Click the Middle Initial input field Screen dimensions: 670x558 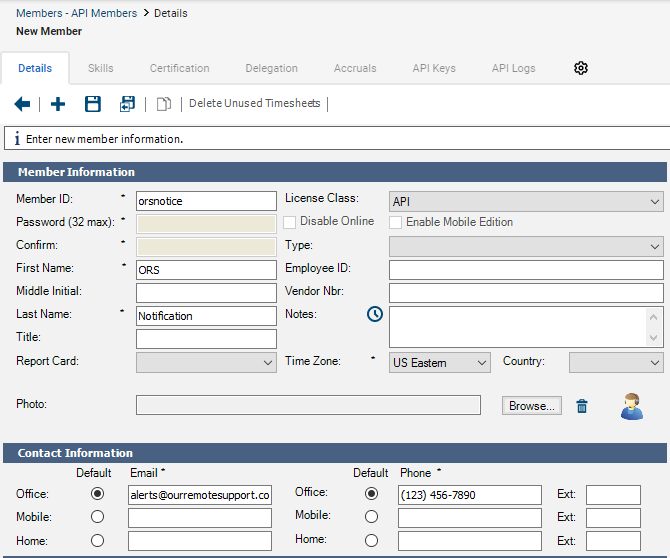click(206, 293)
